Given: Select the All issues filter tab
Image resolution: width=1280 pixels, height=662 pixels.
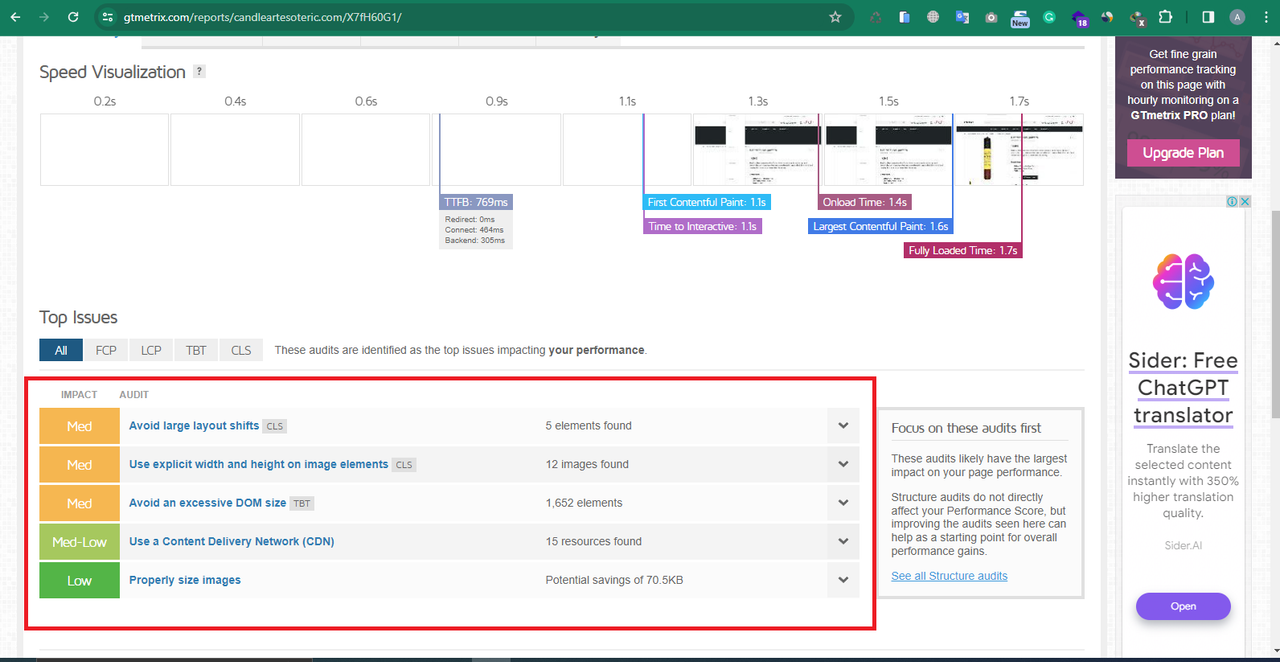Looking at the screenshot, I should tap(61, 350).
